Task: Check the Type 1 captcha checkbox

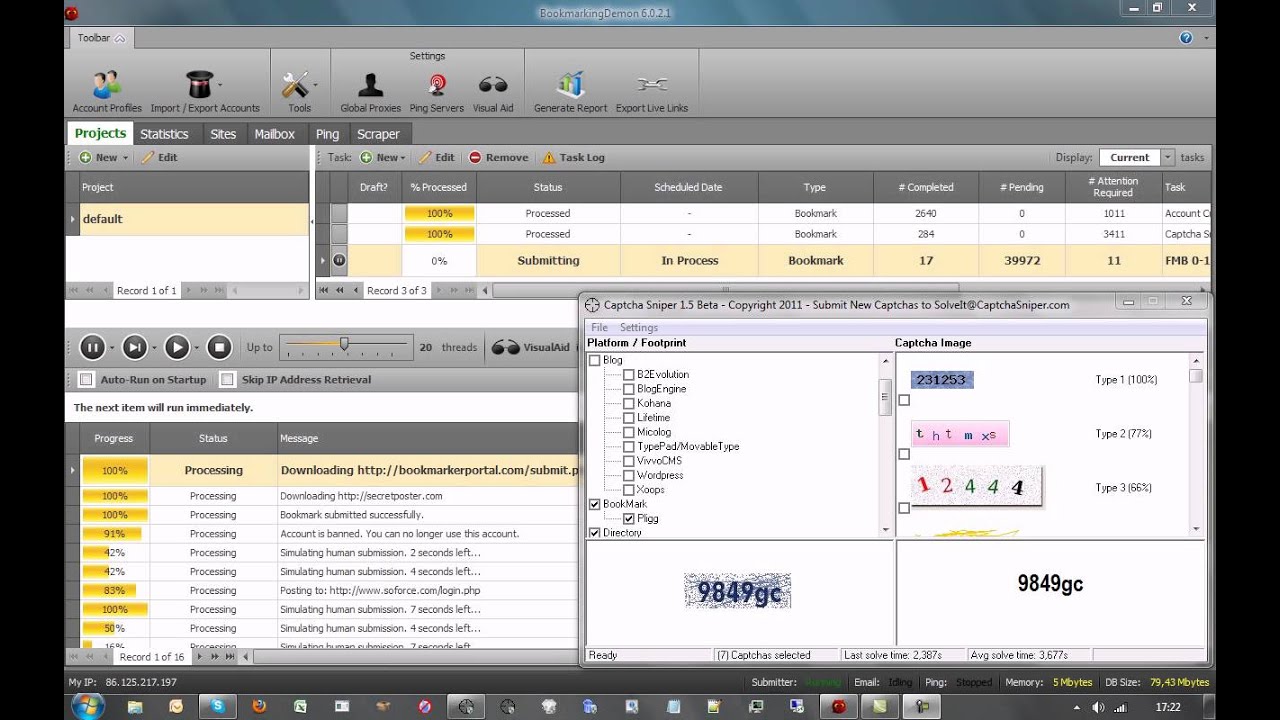Action: tap(904, 400)
